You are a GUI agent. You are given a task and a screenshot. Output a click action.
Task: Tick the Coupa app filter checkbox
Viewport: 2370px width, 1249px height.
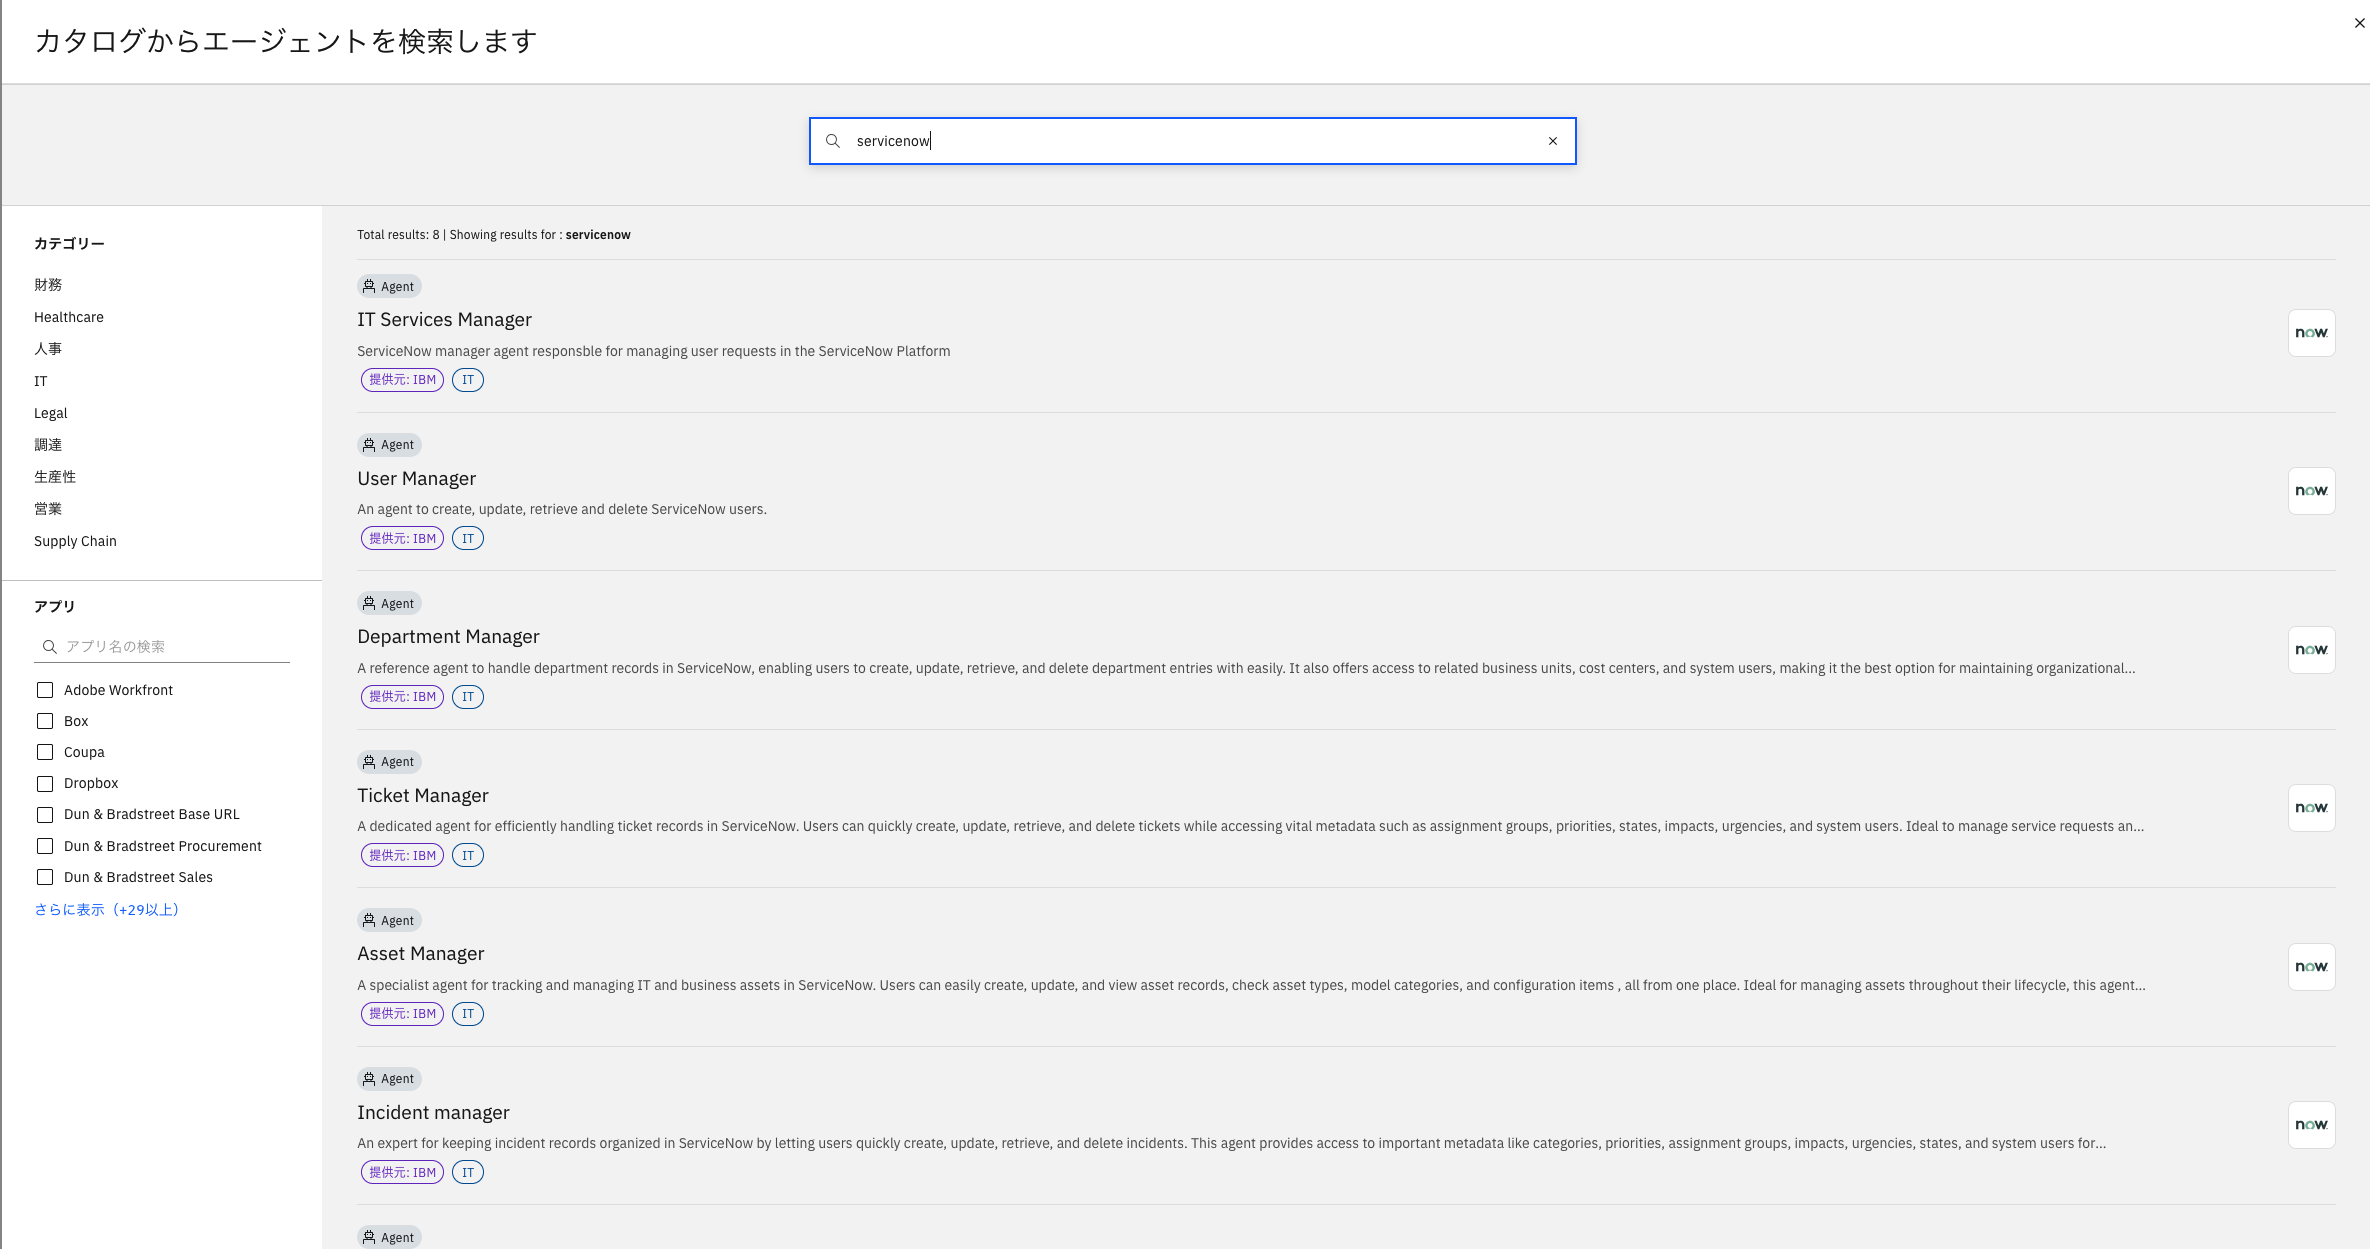[45, 752]
